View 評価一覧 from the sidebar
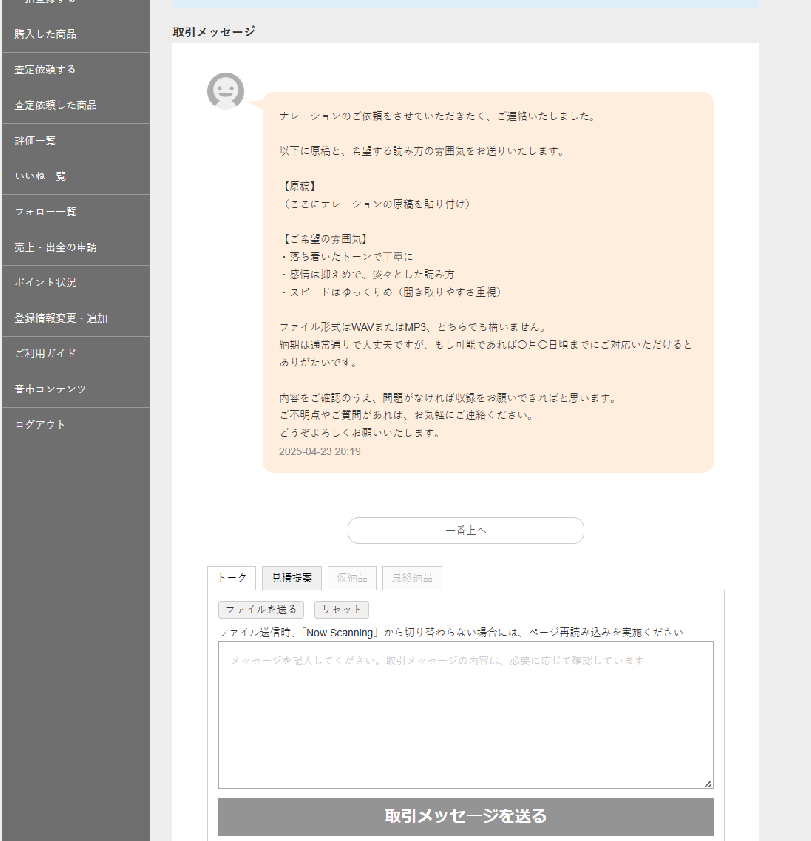The height and width of the screenshot is (841, 811). (x=36, y=141)
